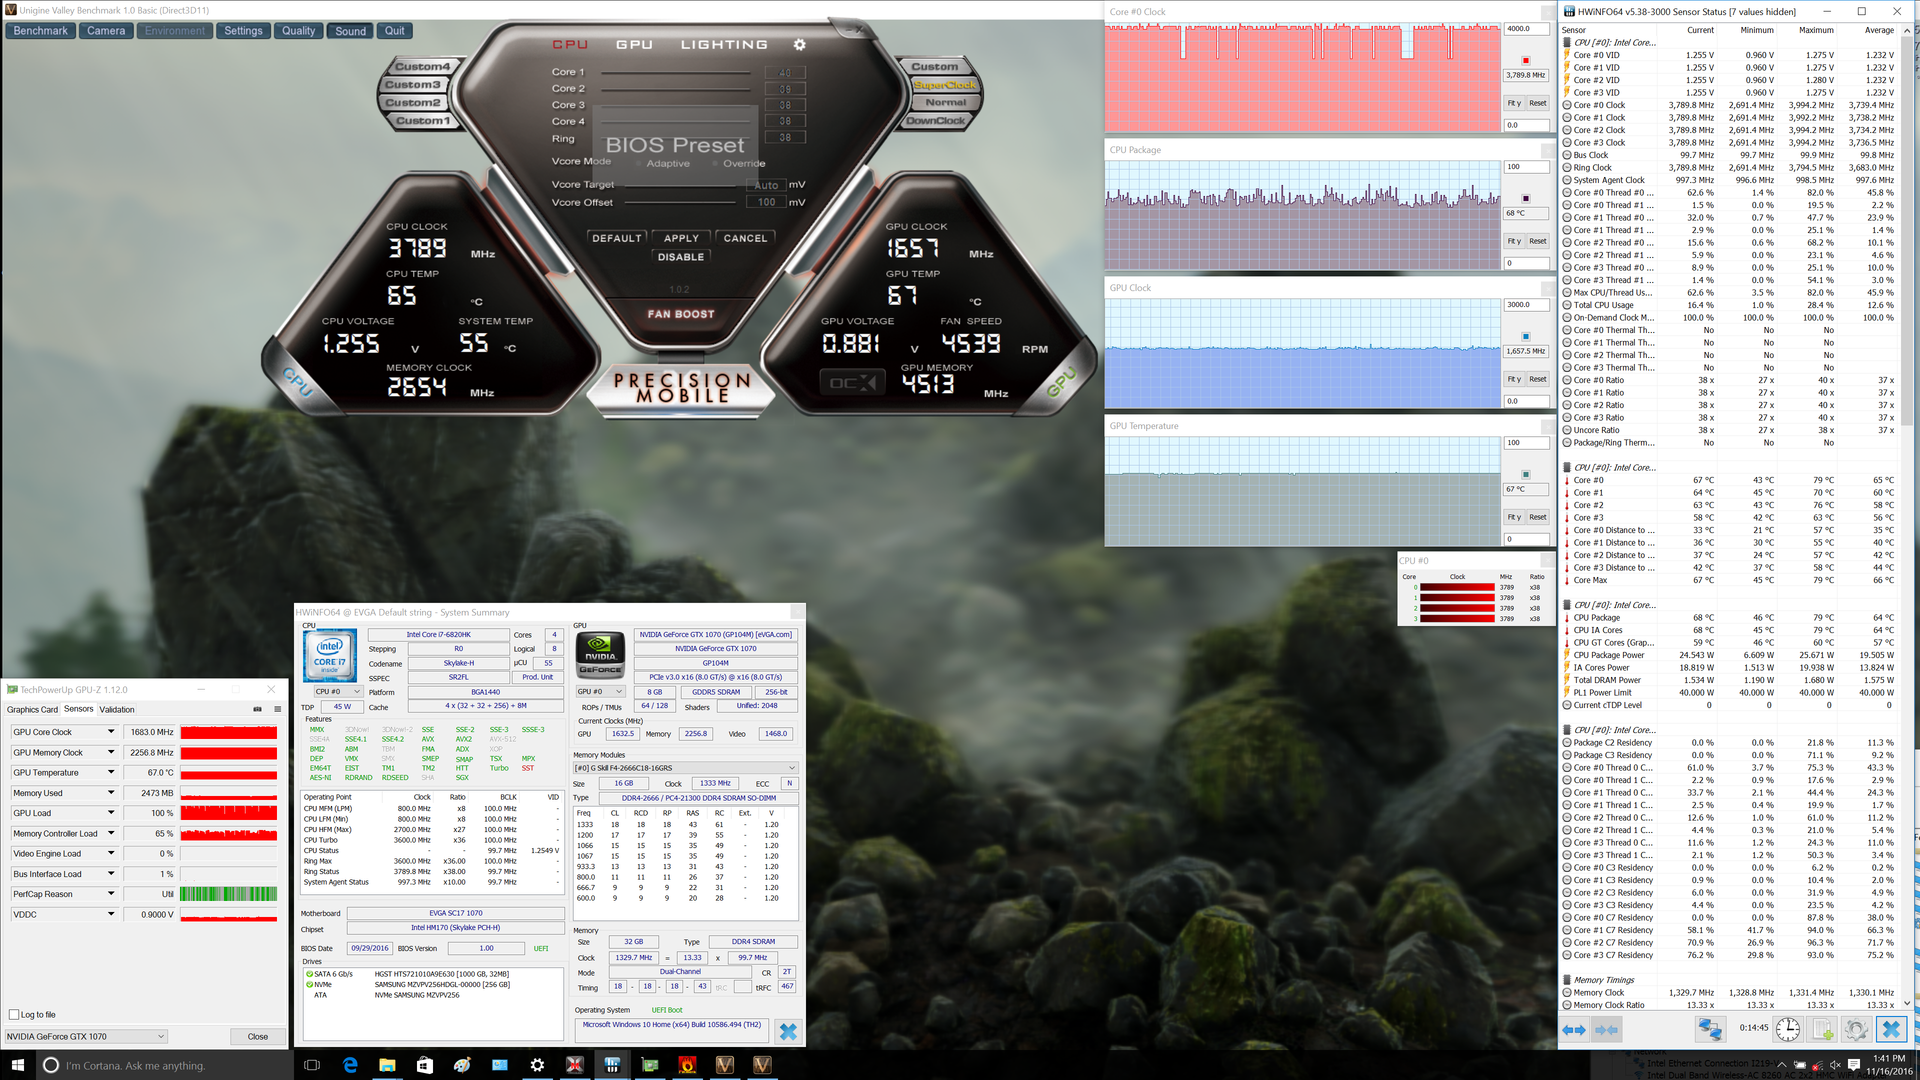
Task: Enable Log to file checkbox in GPU-Z
Action: [14, 1014]
